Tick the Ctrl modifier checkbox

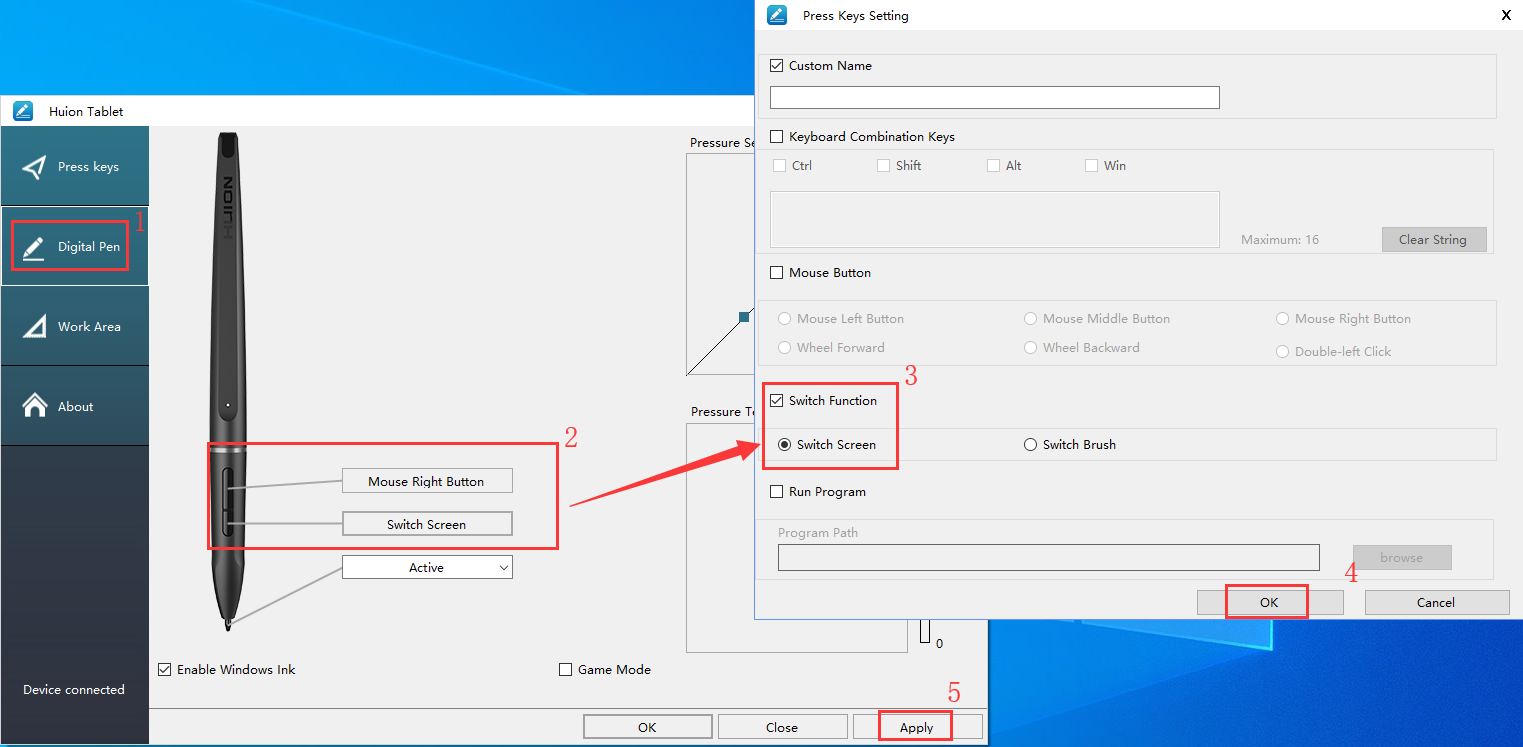pos(780,166)
